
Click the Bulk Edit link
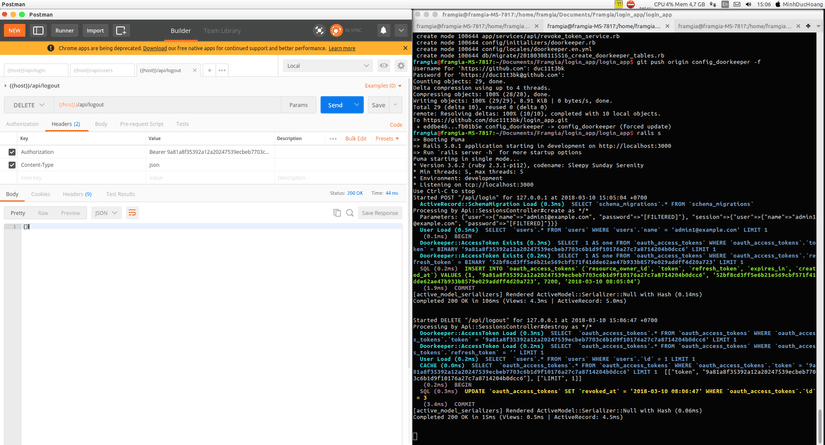[356, 139]
